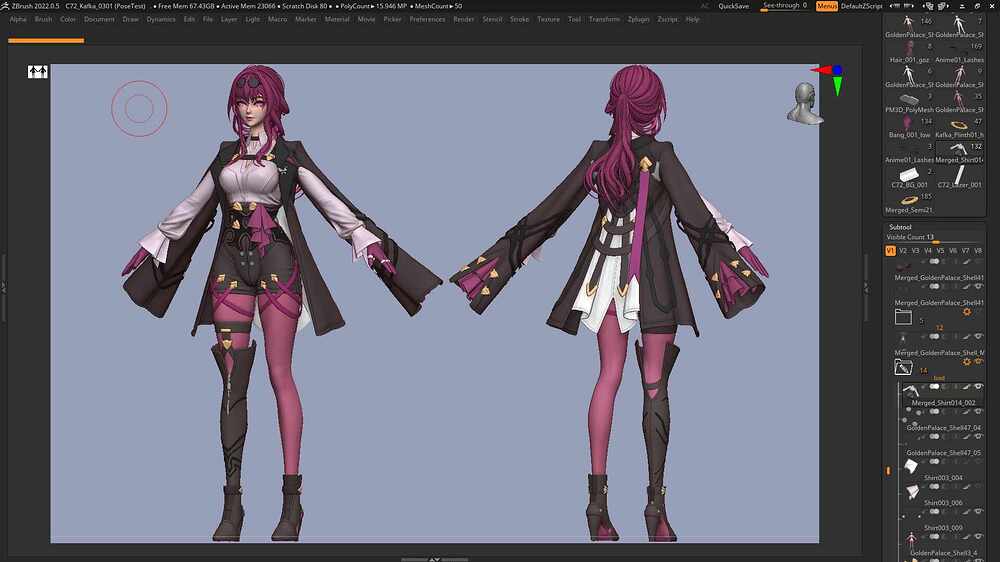
Task: Adjust the Visible Count slider
Action: (x=934, y=237)
